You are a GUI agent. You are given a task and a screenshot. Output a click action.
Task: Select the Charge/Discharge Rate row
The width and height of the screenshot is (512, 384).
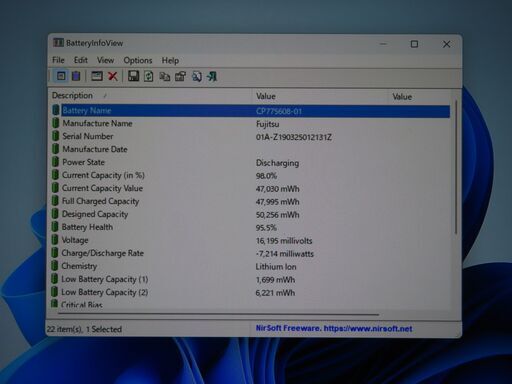pos(251,253)
